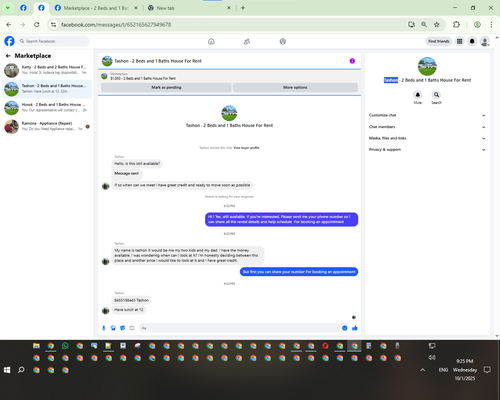Open Windows taskbar search

(21, 370)
